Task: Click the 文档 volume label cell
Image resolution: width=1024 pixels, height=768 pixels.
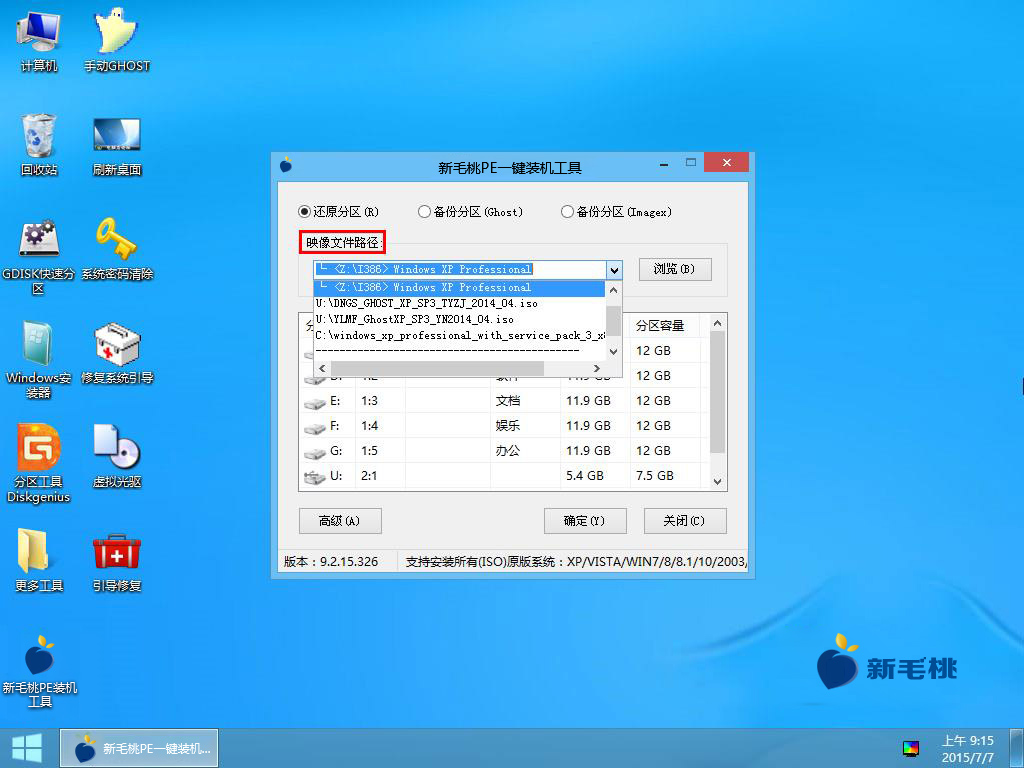Action: [x=507, y=401]
